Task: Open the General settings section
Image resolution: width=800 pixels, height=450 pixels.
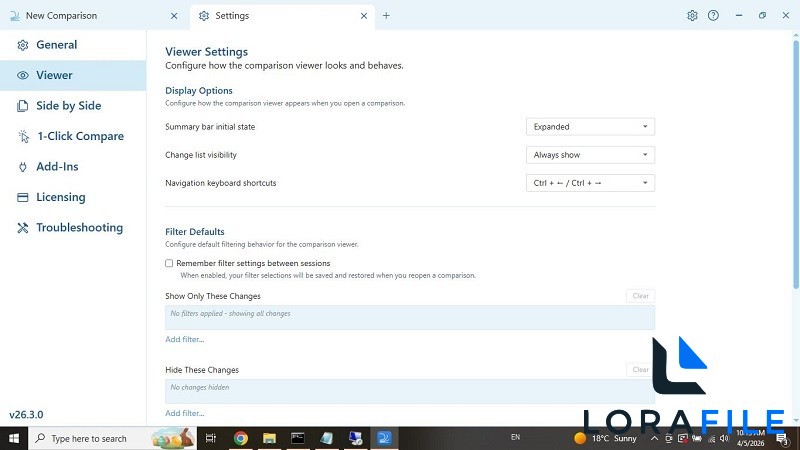Action: (x=73, y=45)
